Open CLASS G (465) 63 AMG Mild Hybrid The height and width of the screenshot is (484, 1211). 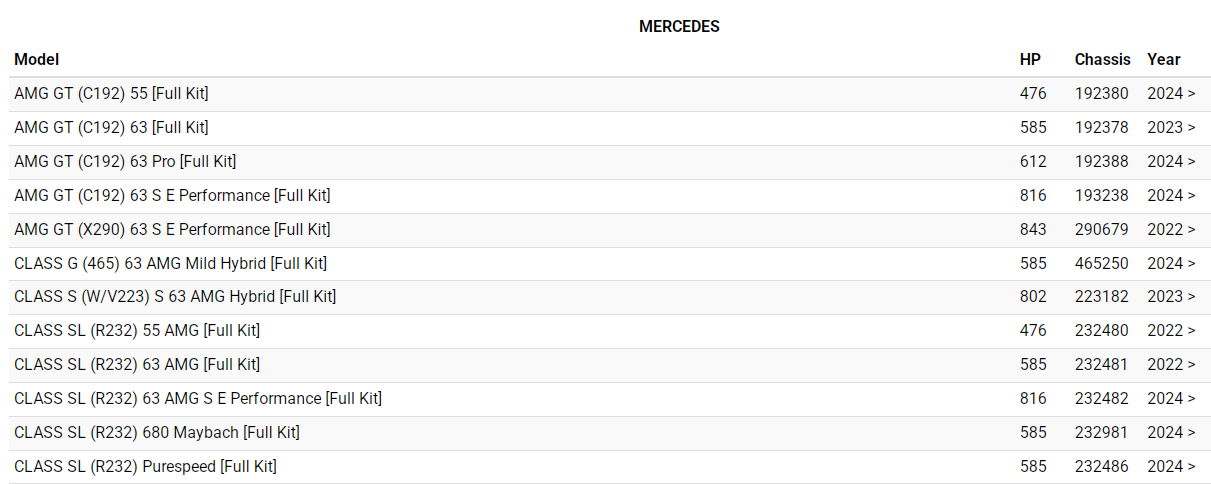pyautogui.click(x=170, y=264)
